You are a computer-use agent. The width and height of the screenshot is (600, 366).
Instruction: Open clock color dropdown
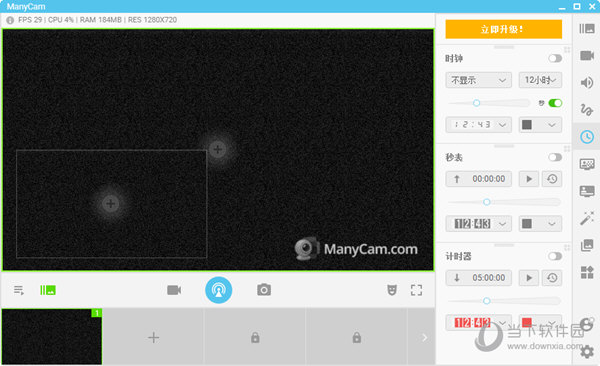coord(540,125)
